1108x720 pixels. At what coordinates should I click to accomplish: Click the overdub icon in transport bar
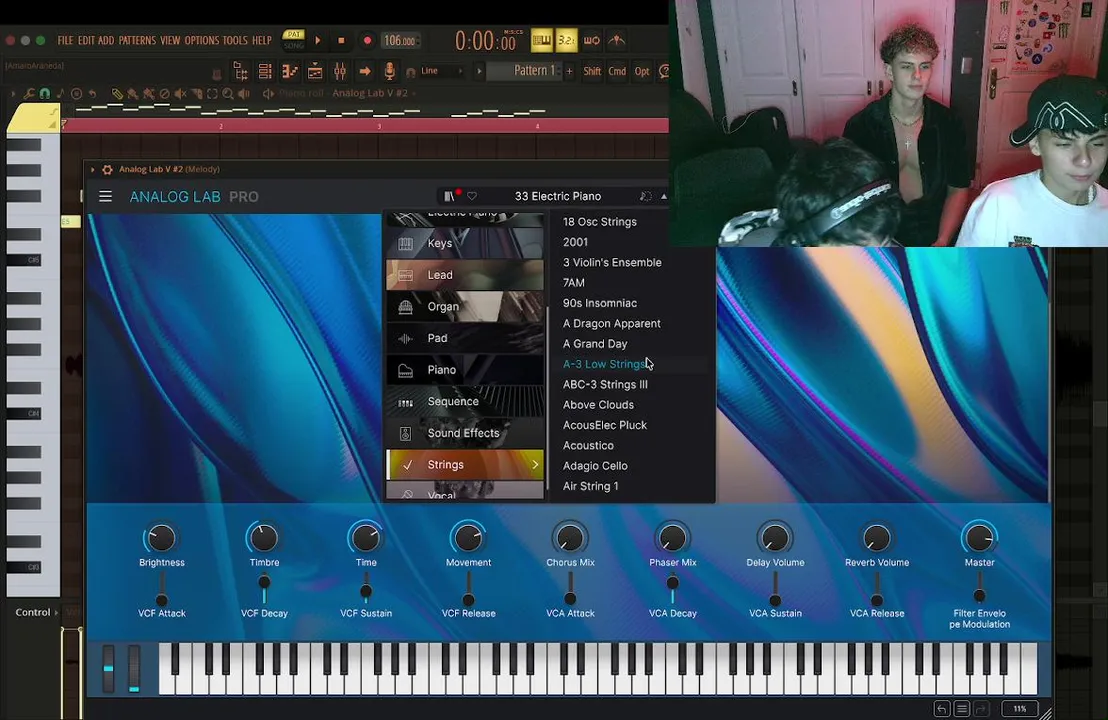[617, 41]
